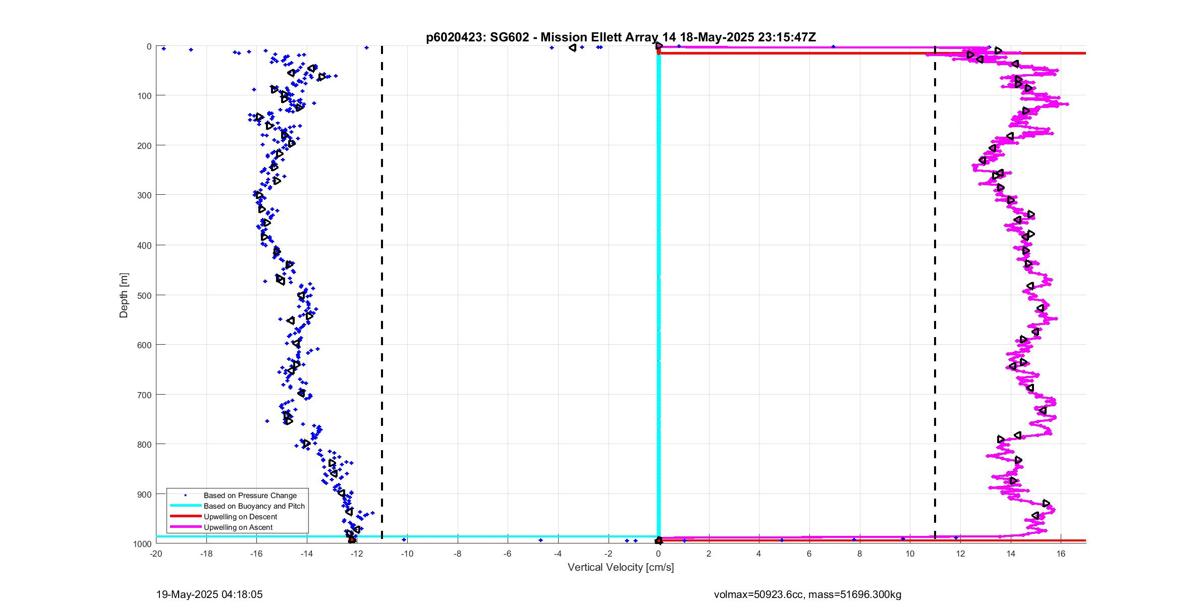This screenshot has height=611, width=1200.
Task: Select the "Upwelling on Descent" legend entry
Action: coord(241,516)
